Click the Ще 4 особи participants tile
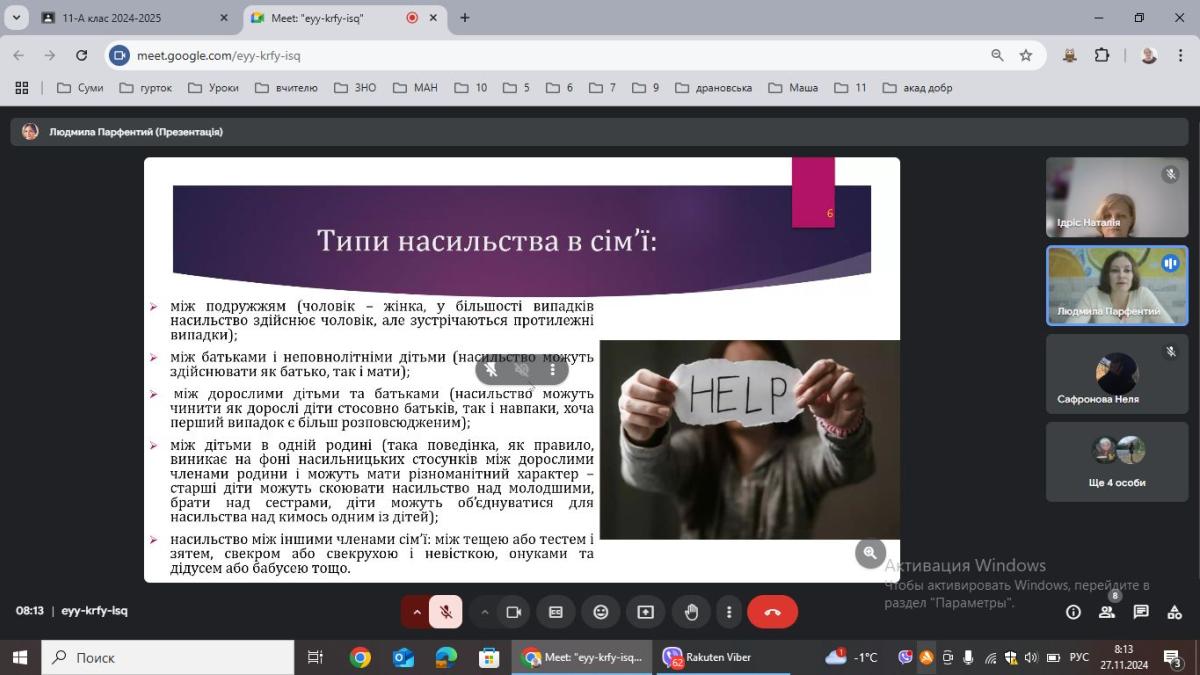This screenshot has height=675, width=1200. 1117,461
